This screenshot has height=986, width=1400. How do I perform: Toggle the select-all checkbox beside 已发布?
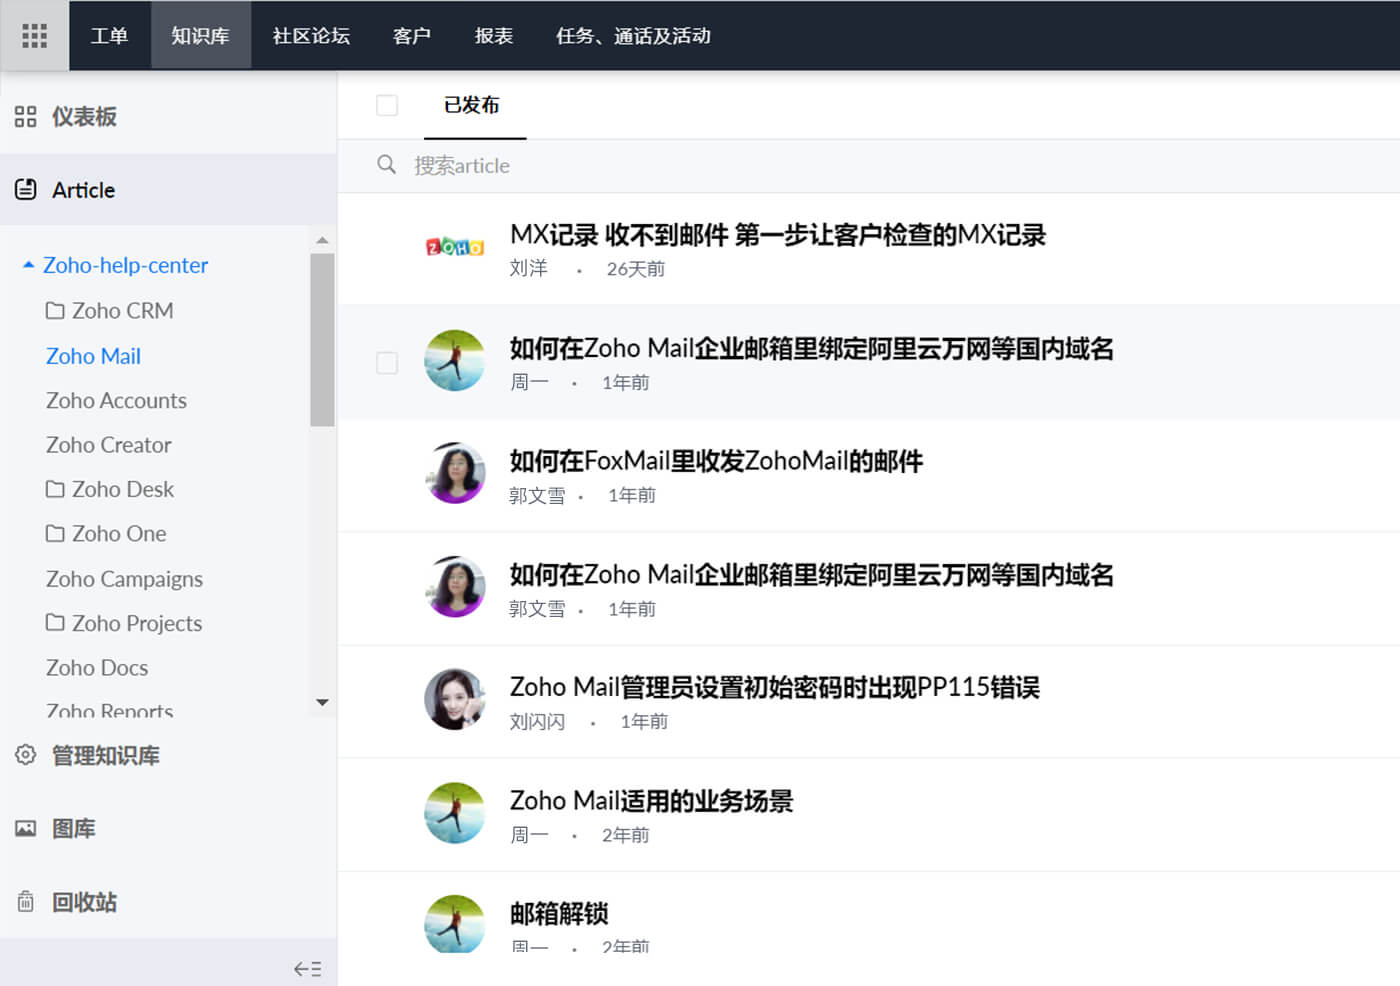(x=387, y=105)
